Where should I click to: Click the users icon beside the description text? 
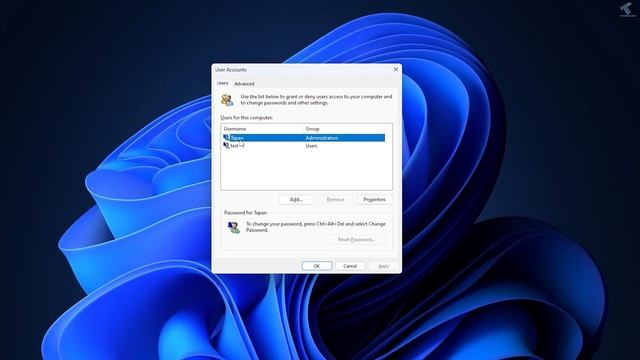click(x=227, y=100)
